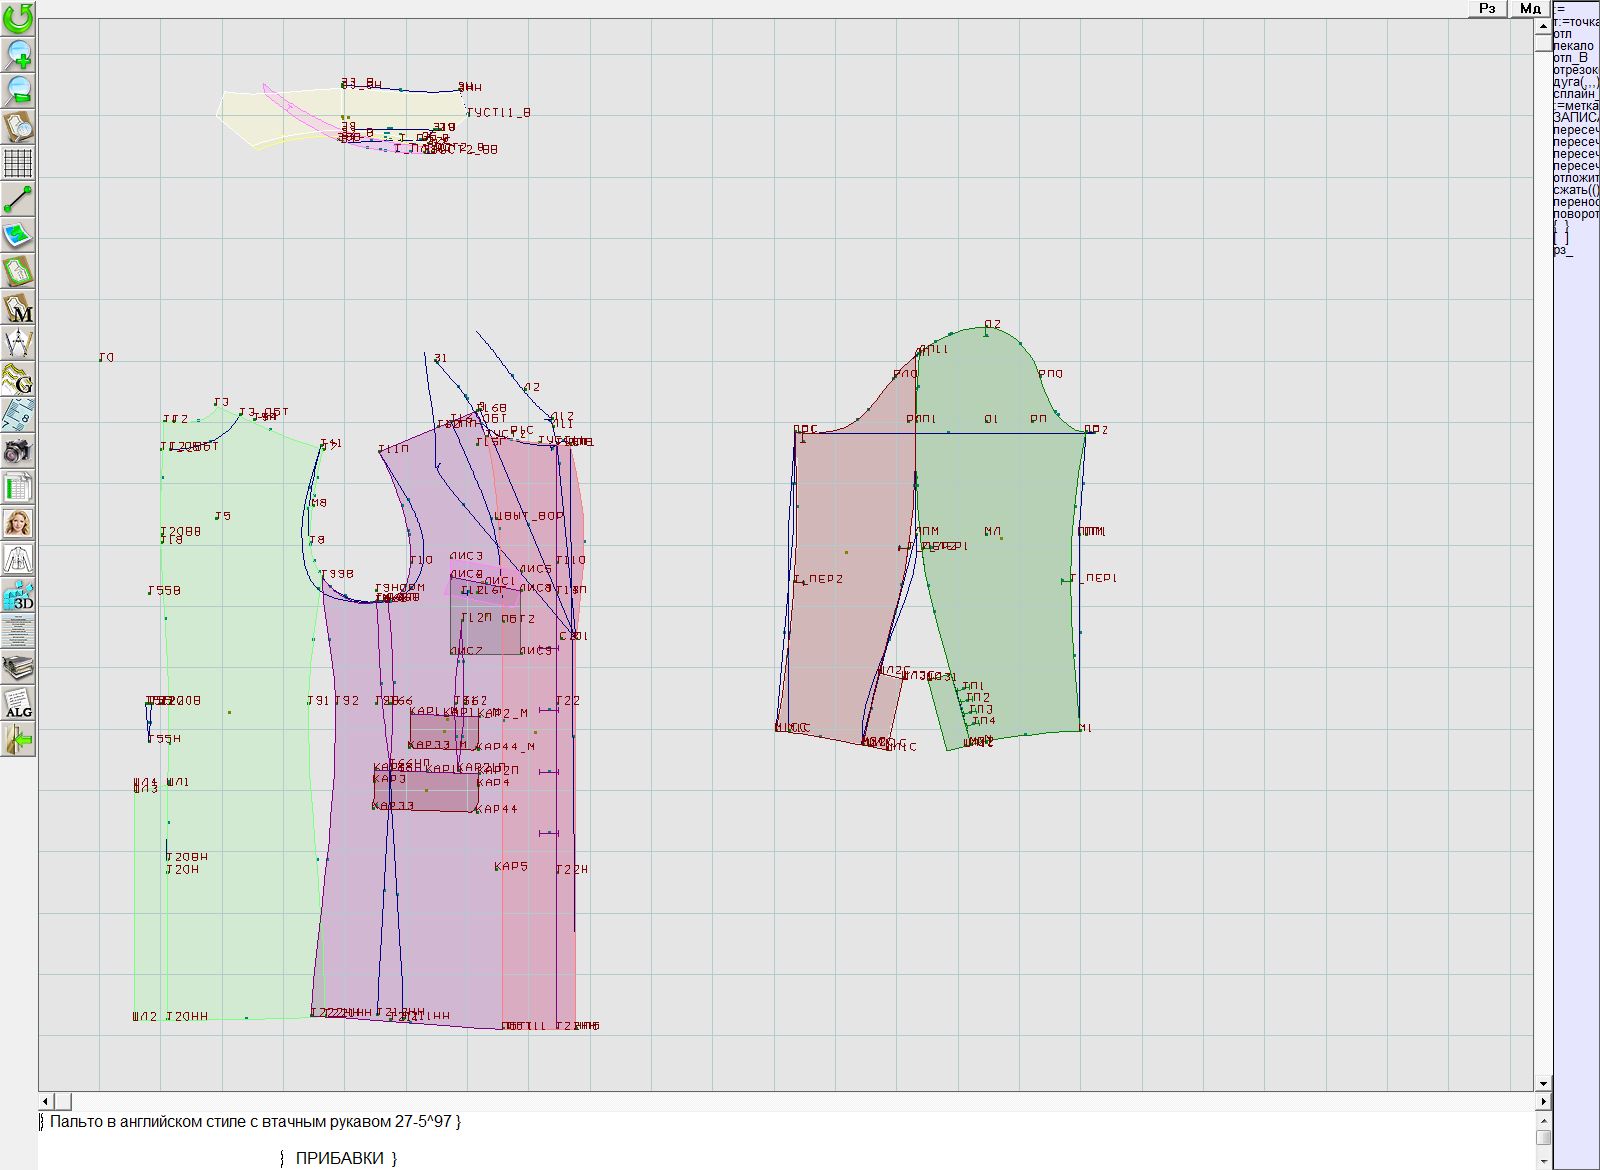The height and width of the screenshot is (1170, 1600).
Task: Click the jacket sketch icon
Action: pyautogui.click(x=18, y=559)
